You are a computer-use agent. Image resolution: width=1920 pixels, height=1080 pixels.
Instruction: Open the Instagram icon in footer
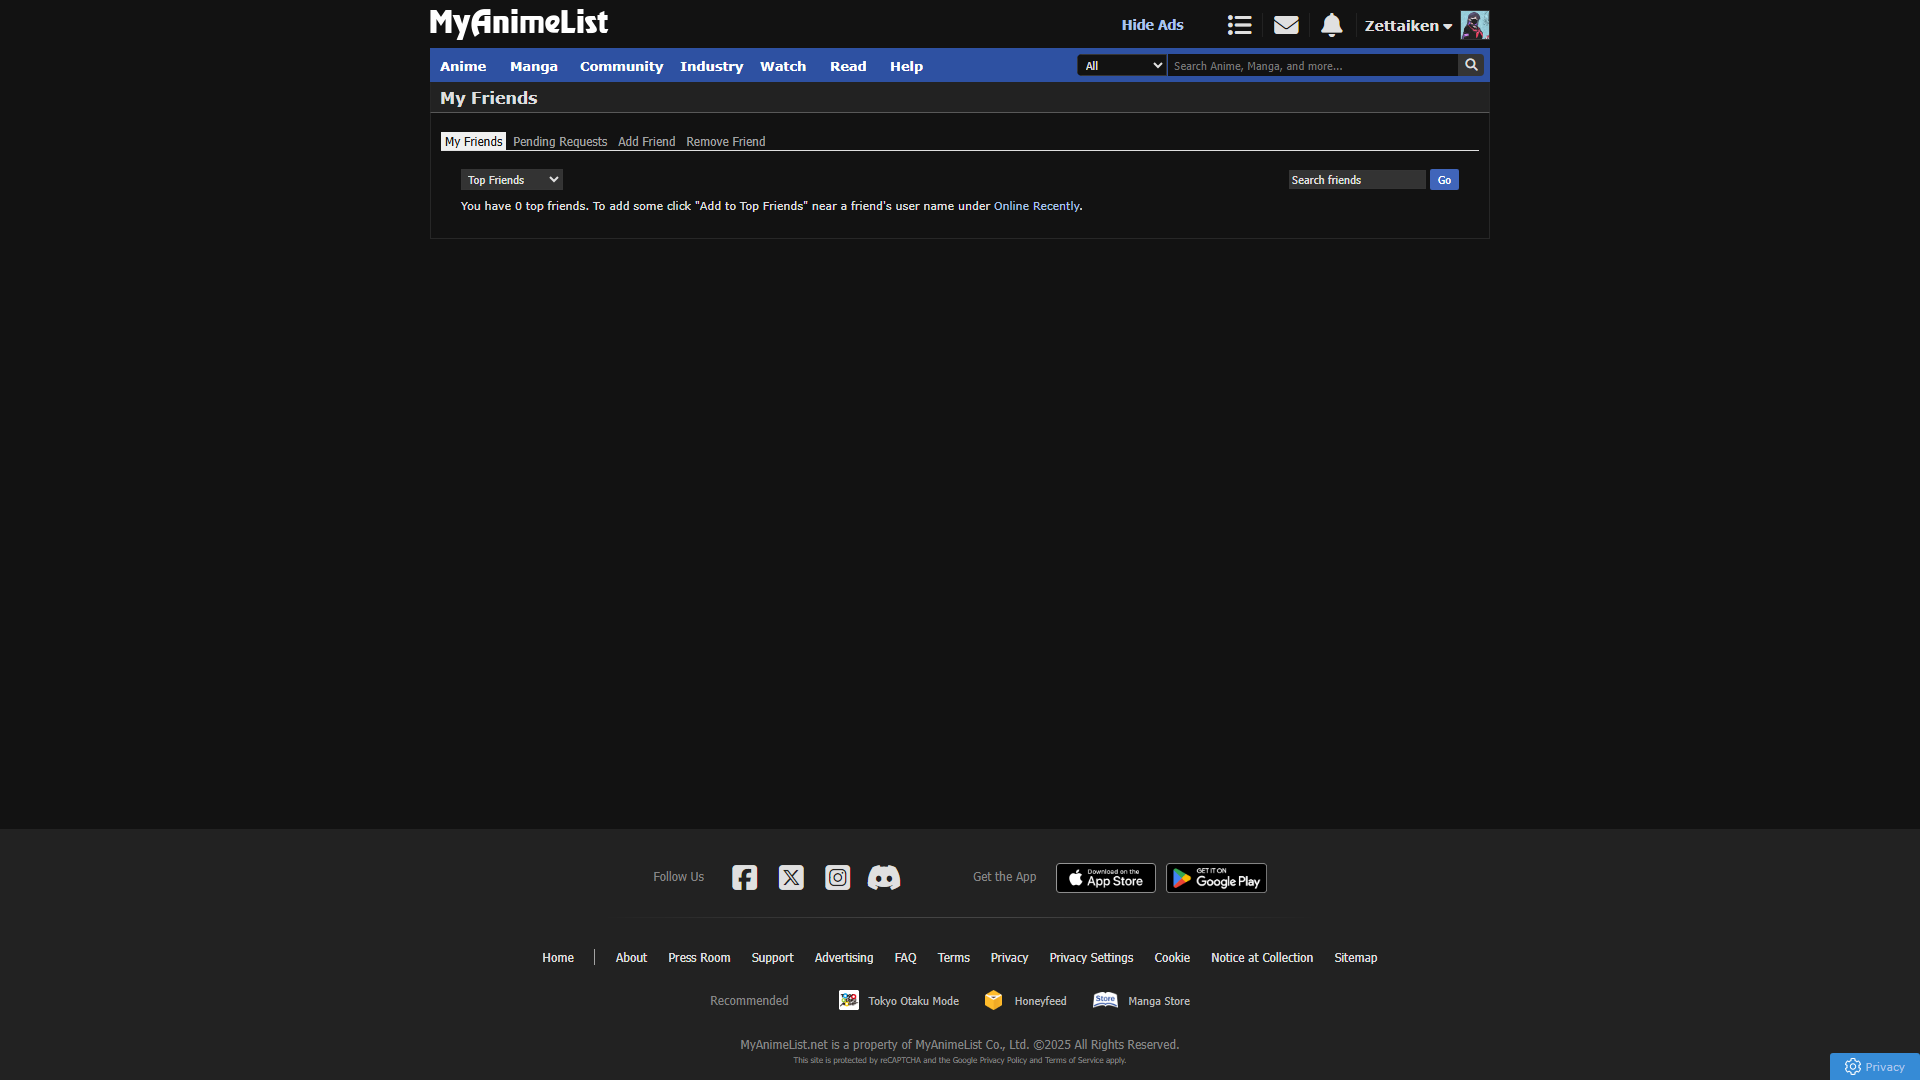pyautogui.click(x=837, y=877)
